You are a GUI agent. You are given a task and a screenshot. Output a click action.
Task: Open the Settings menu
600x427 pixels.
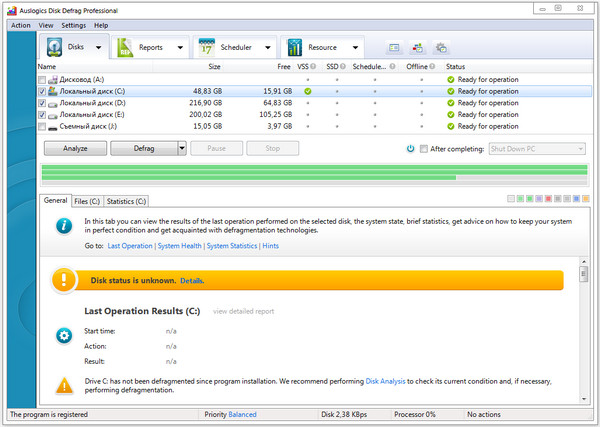(73, 24)
